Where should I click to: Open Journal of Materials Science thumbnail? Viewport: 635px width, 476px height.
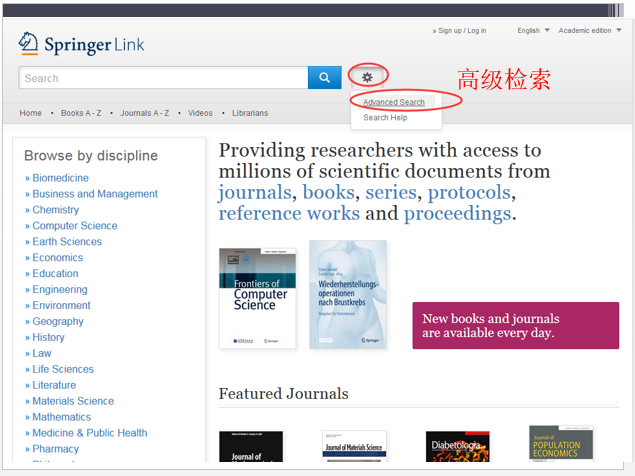tap(354, 446)
